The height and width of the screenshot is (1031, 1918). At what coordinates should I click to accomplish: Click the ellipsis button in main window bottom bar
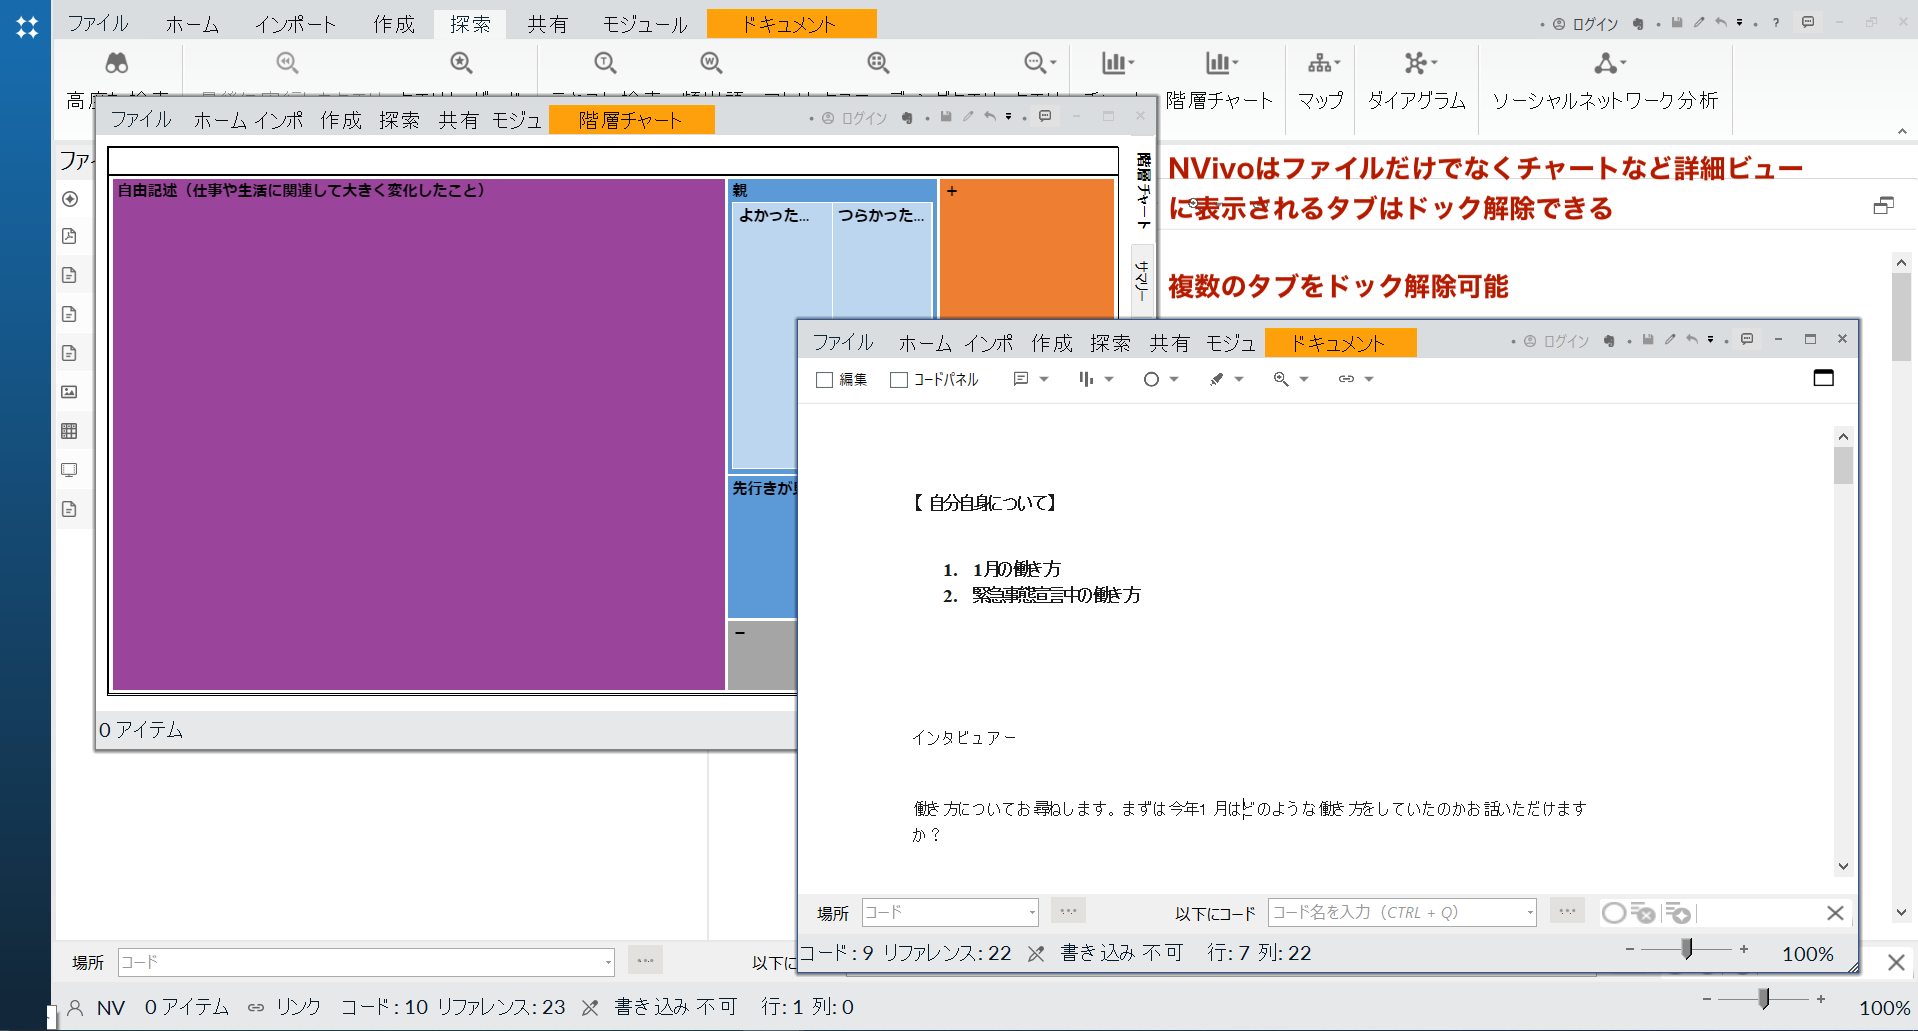click(x=646, y=960)
